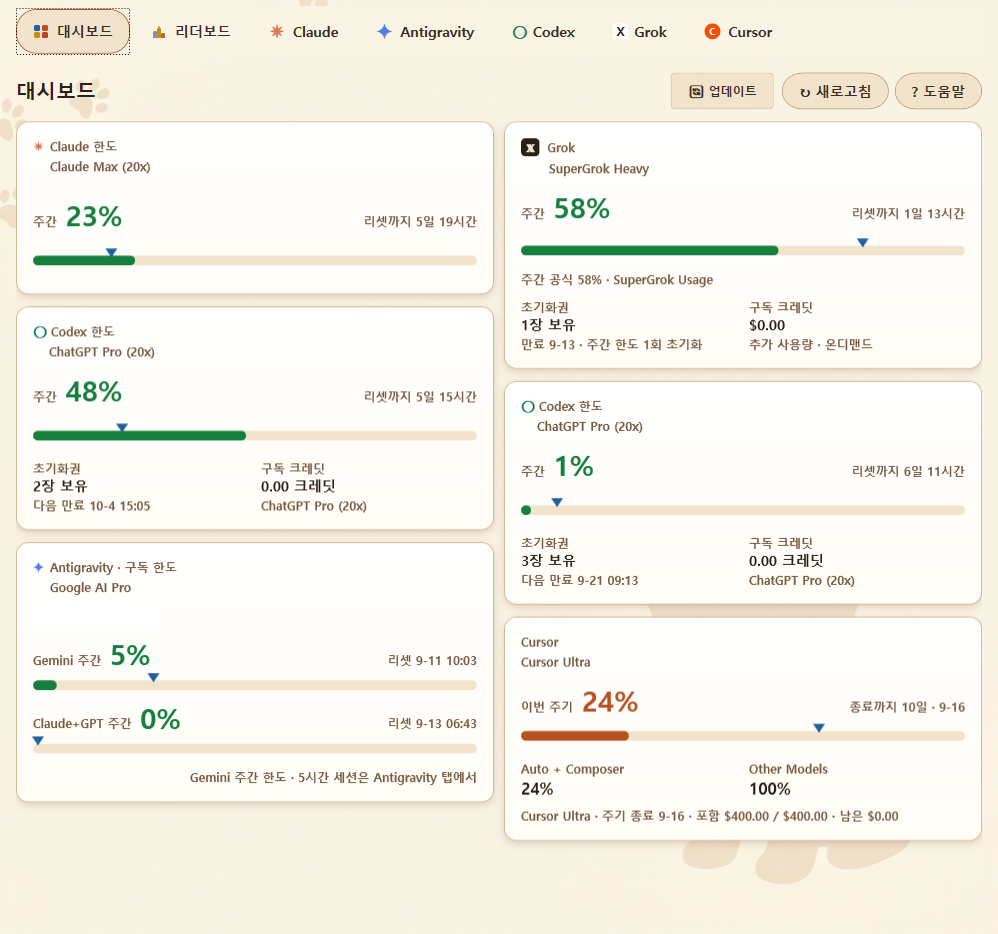
Task: Click the Gemini 주간 5% progress bar
Action: 255,685
